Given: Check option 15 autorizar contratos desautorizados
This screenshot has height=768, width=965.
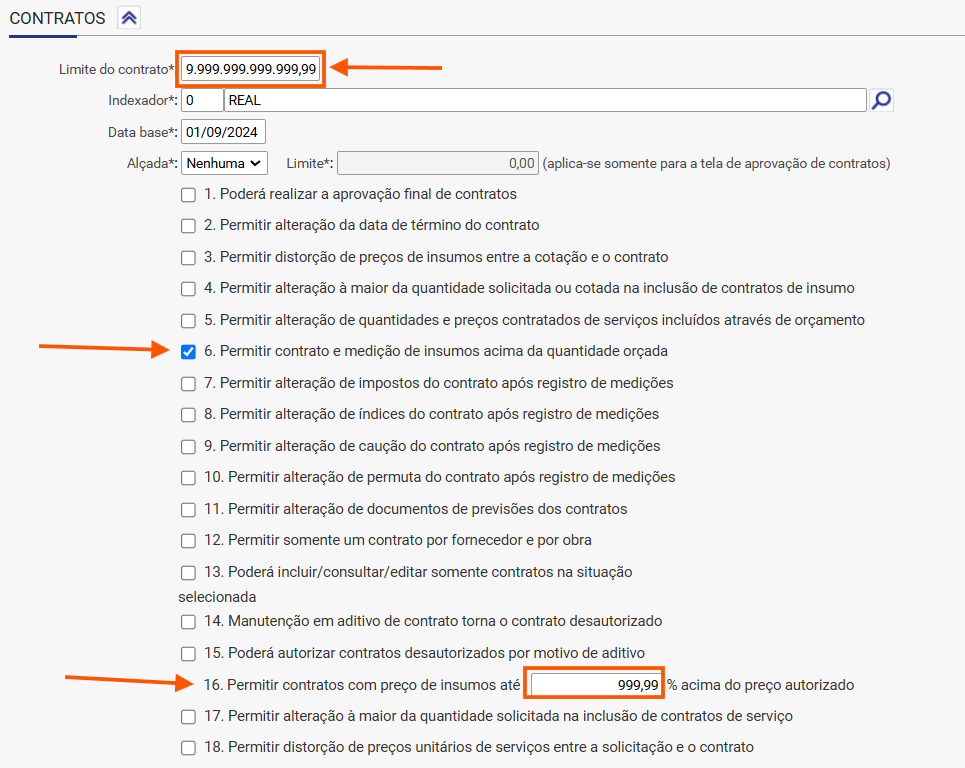Looking at the screenshot, I should (x=188, y=654).
